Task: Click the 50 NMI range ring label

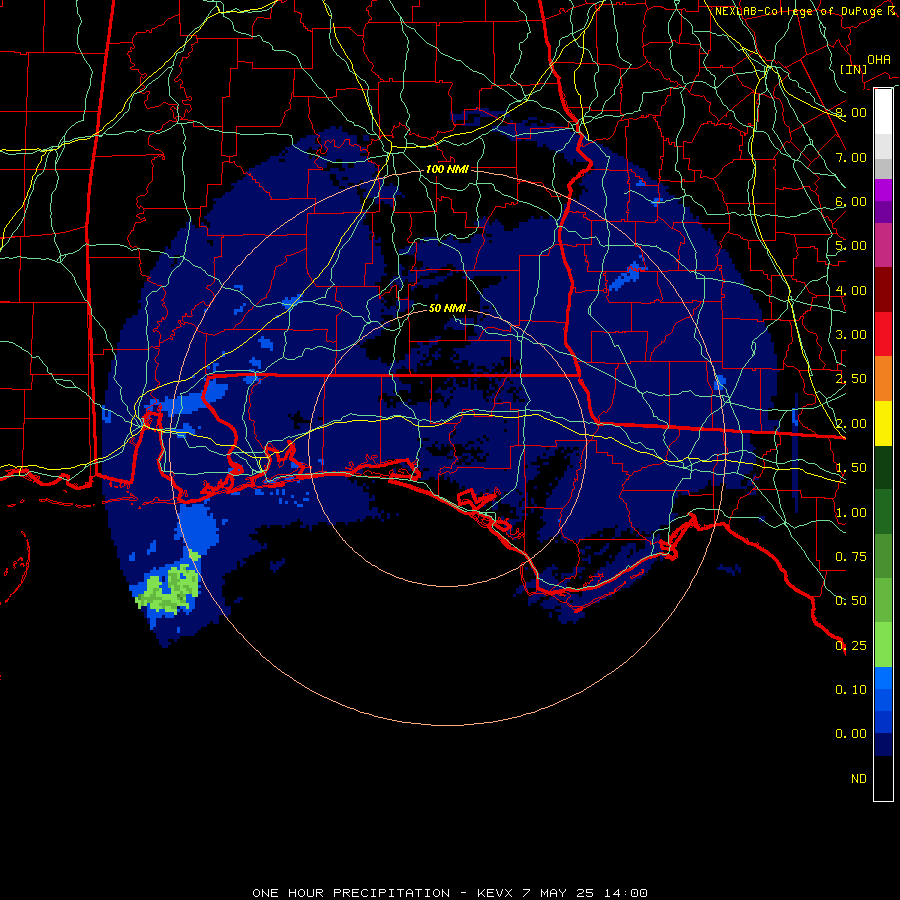Action: point(447,308)
